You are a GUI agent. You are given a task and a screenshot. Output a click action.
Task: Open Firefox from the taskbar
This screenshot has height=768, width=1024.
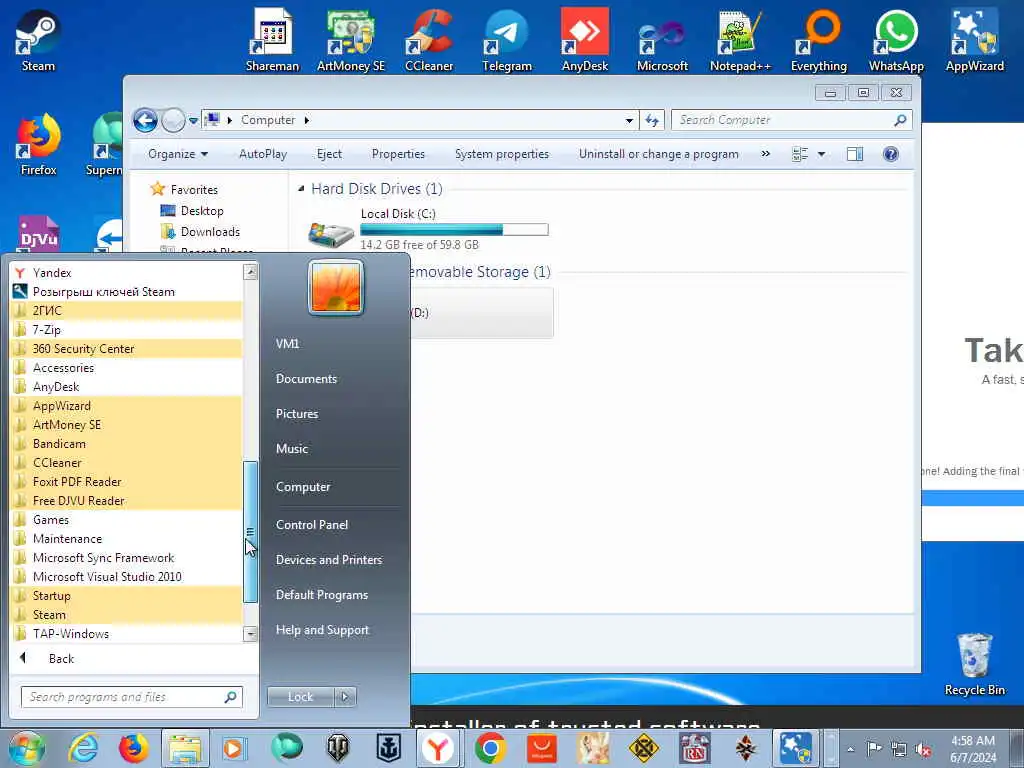coord(134,748)
